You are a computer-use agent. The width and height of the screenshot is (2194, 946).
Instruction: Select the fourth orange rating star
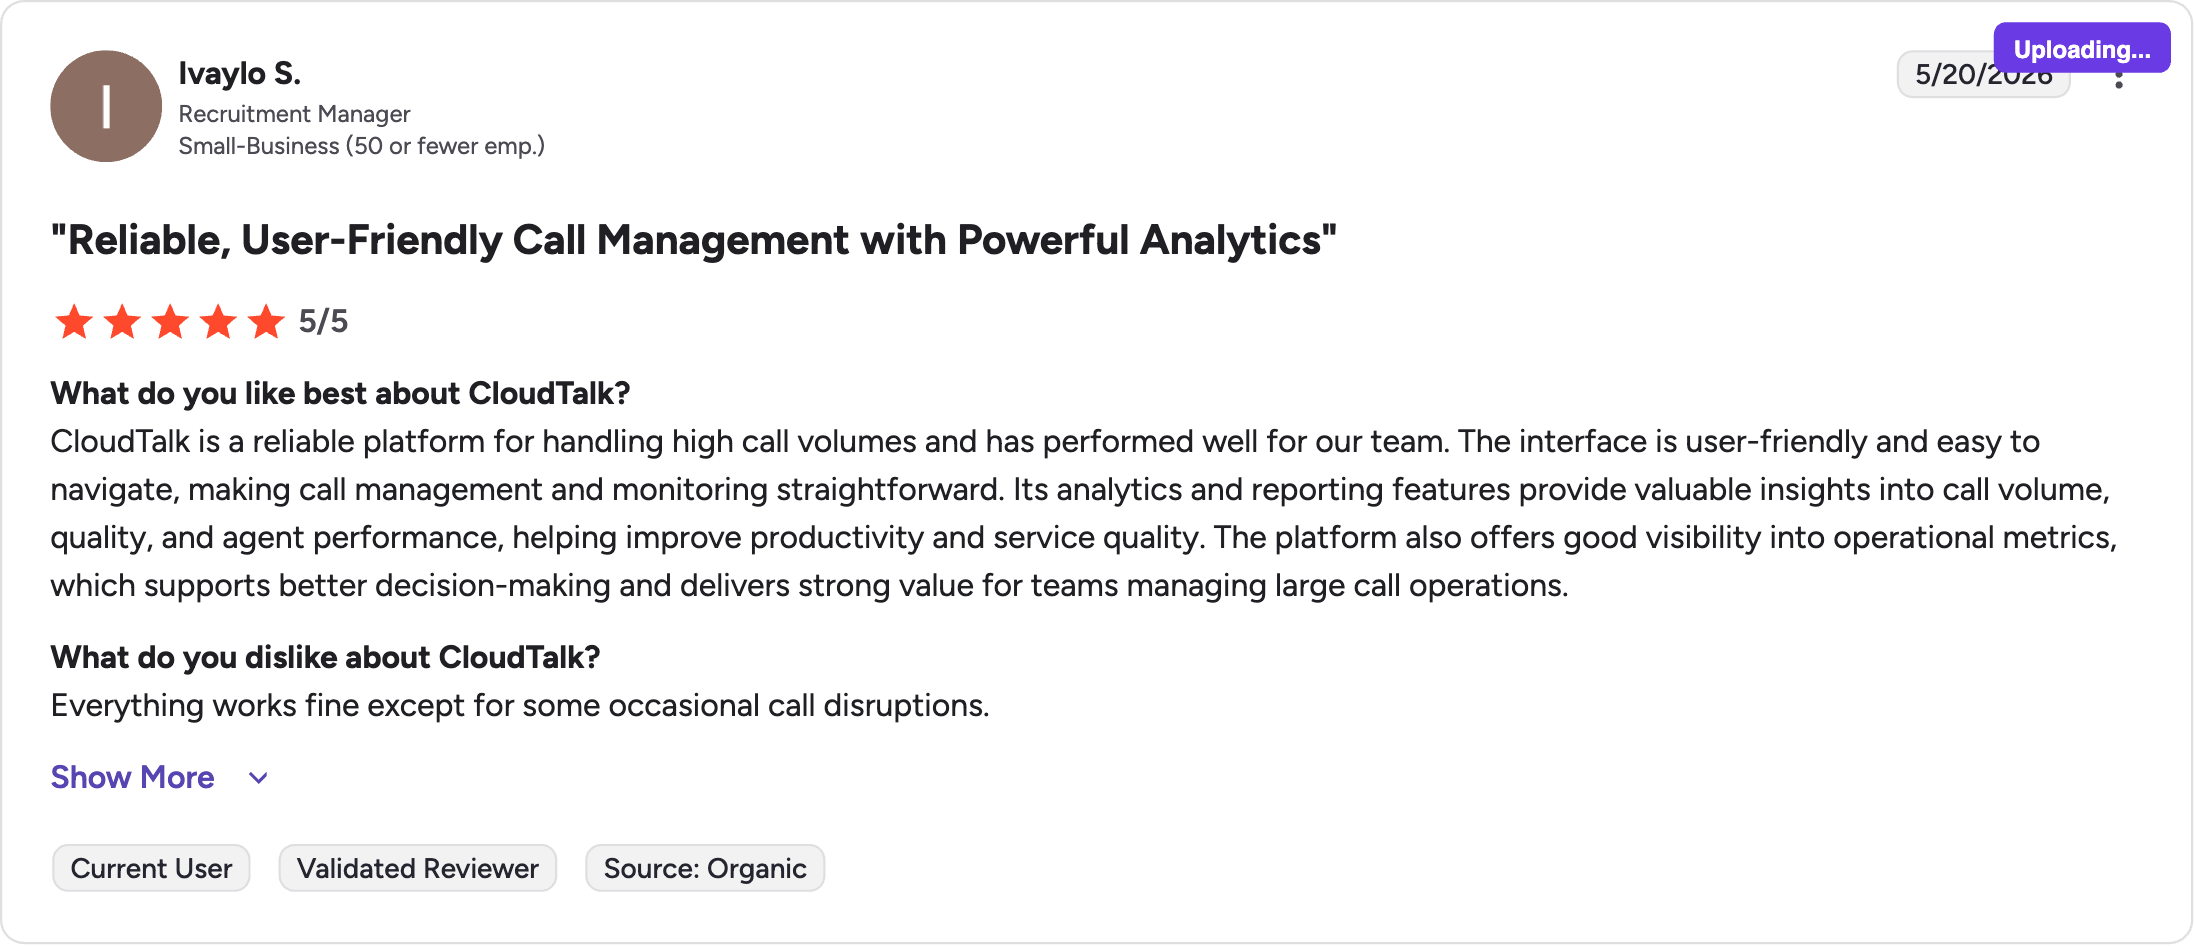pos(218,322)
